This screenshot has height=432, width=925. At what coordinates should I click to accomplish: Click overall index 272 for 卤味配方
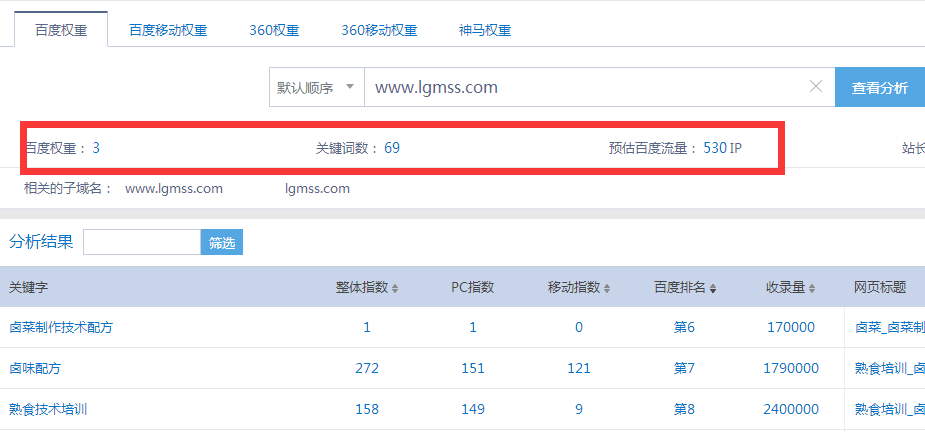pyautogui.click(x=367, y=368)
